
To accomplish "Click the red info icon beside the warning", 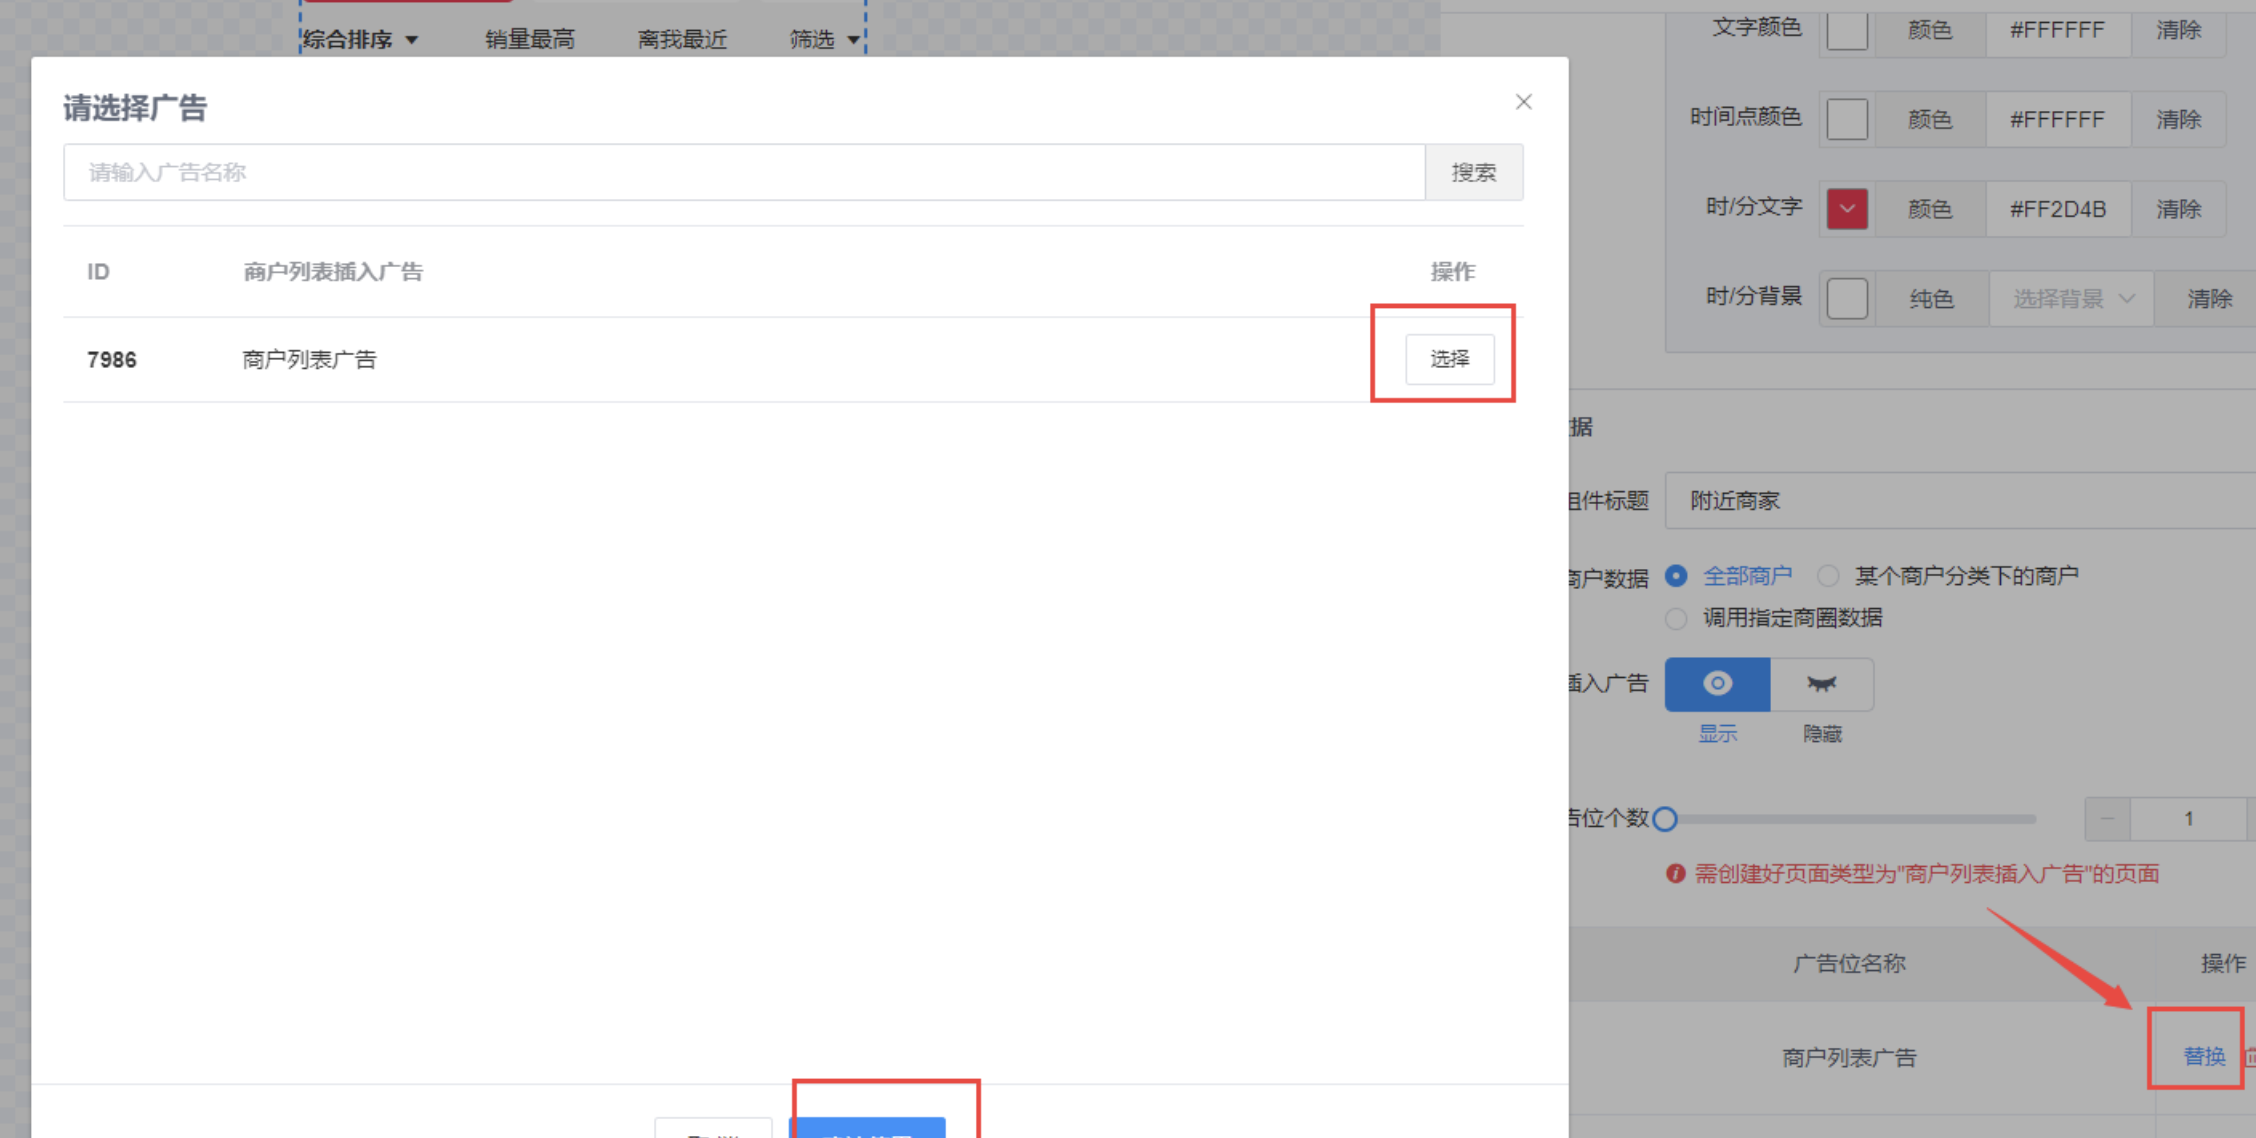I will (1676, 874).
